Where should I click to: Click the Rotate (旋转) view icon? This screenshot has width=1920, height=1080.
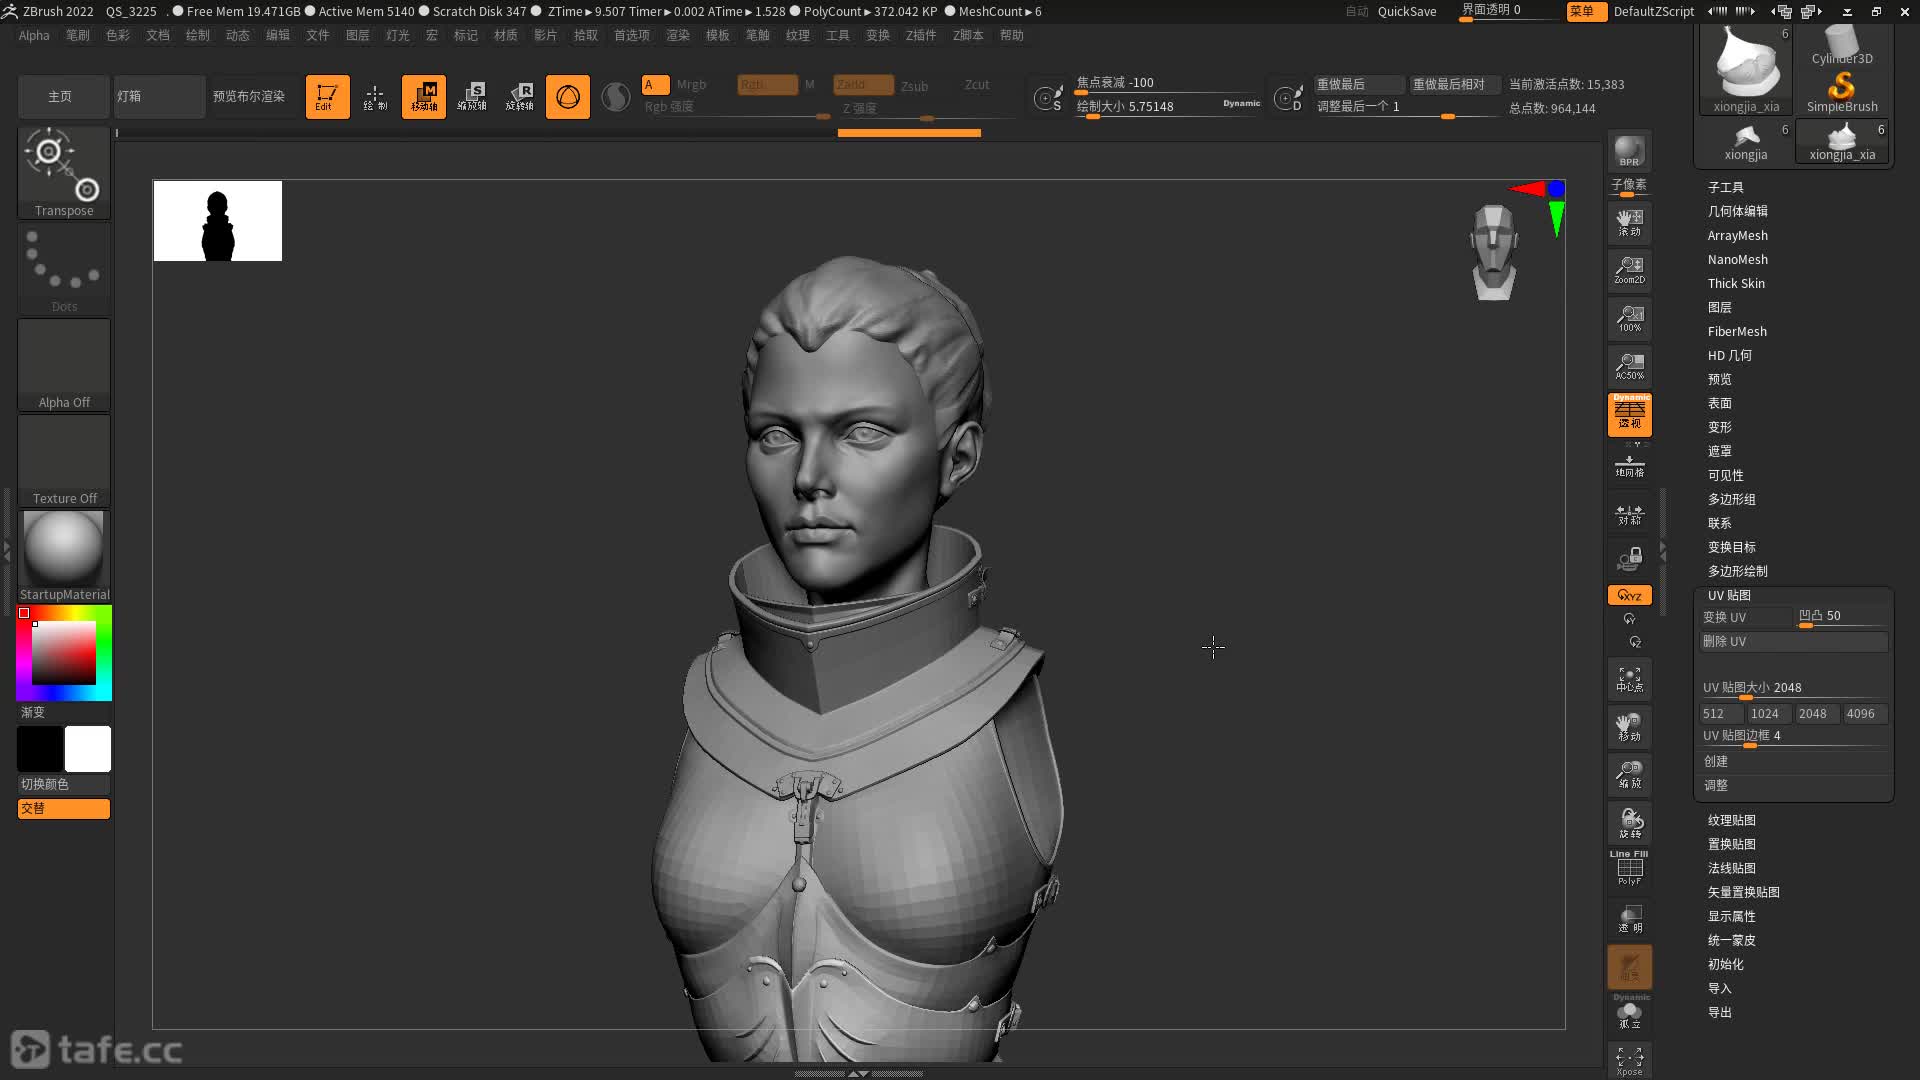1629,823
